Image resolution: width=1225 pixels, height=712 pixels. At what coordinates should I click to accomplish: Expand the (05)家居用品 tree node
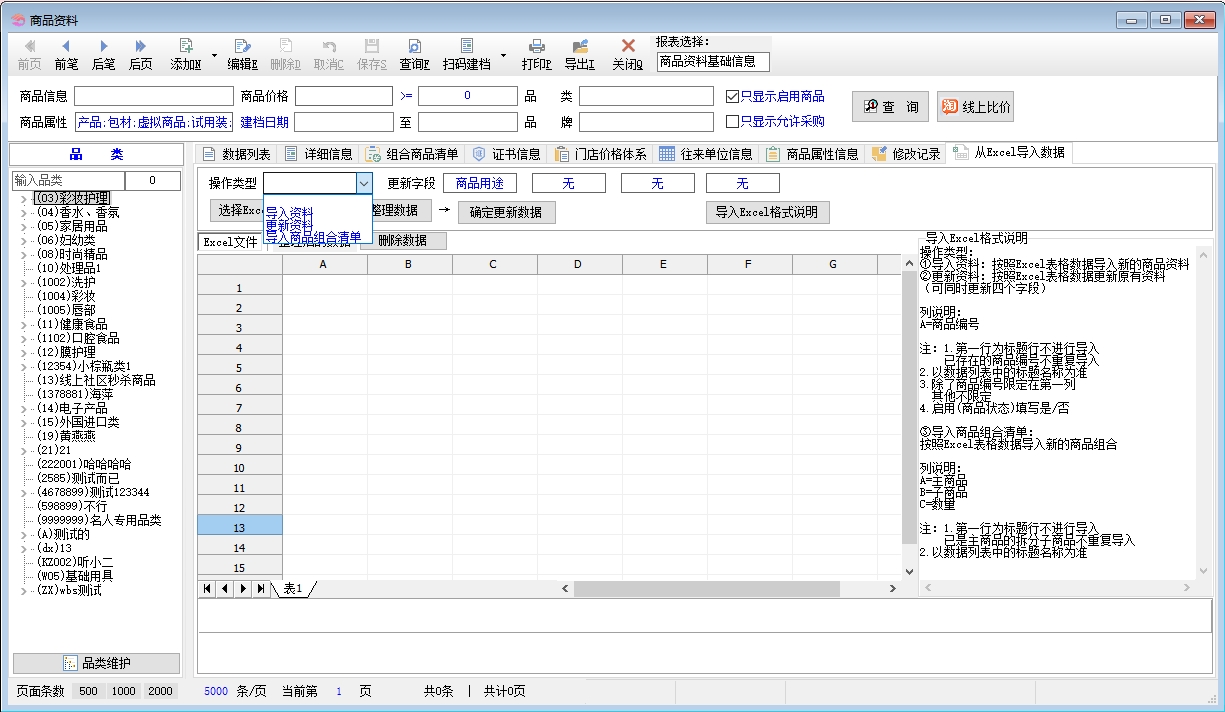(x=23, y=227)
